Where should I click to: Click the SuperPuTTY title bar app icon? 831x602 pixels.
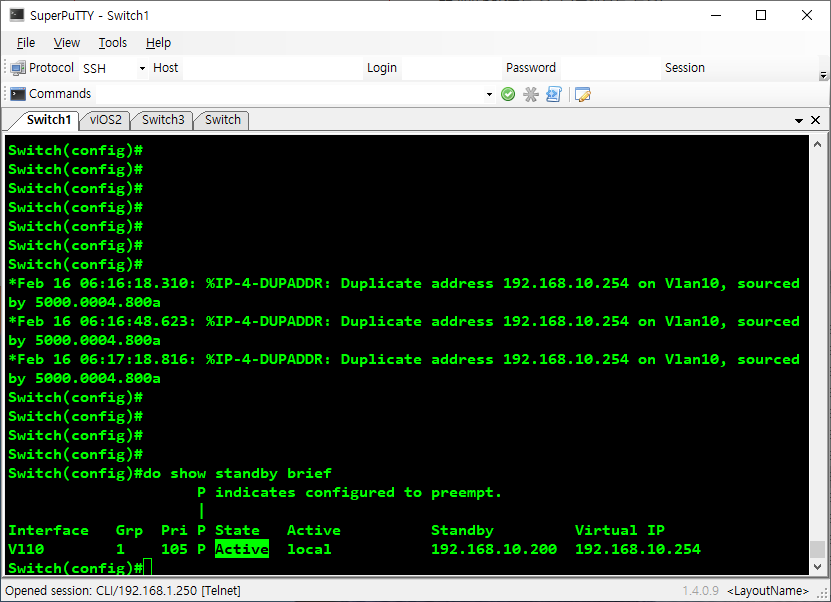(x=16, y=15)
